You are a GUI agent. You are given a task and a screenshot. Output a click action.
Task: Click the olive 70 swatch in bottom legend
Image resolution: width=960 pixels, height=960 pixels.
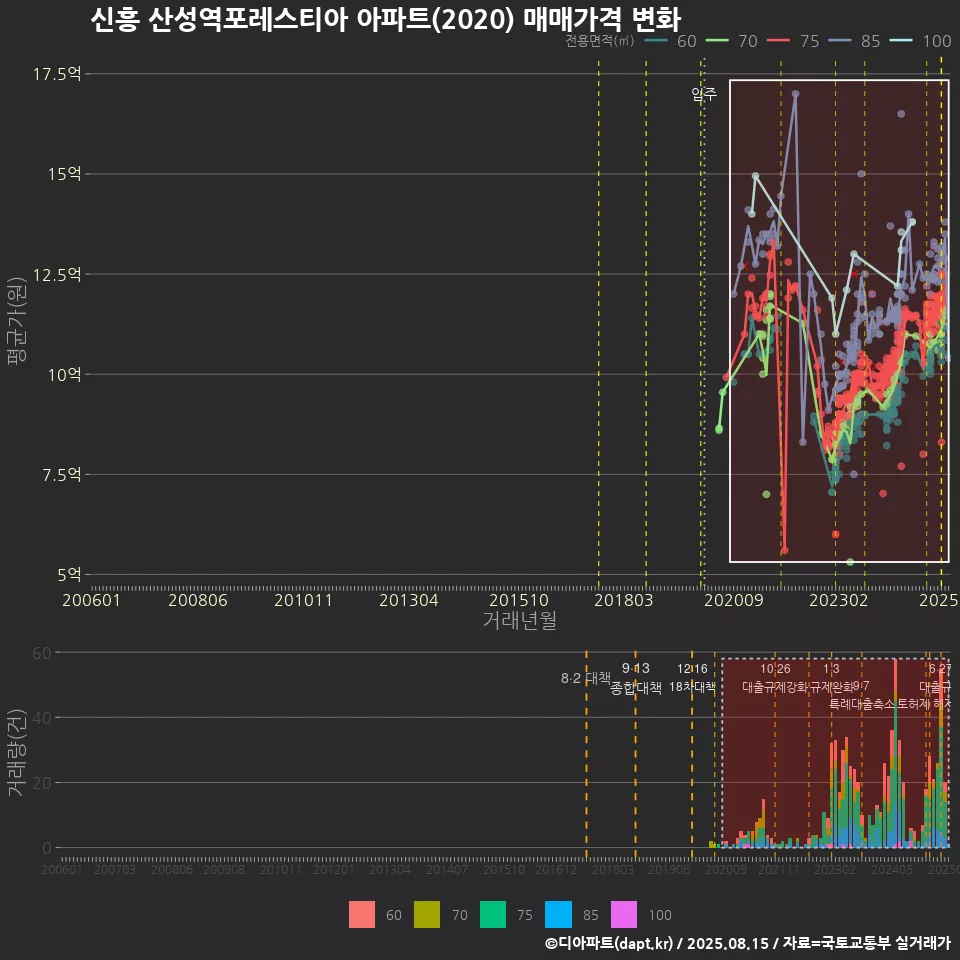tap(427, 915)
